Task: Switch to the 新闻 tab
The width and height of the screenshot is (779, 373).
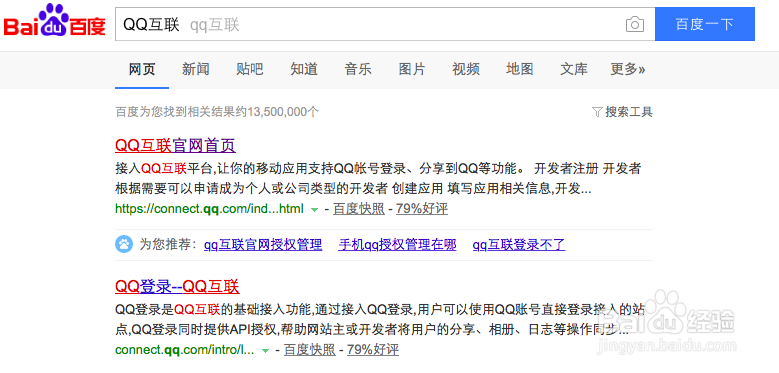Action: tap(196, 69)
